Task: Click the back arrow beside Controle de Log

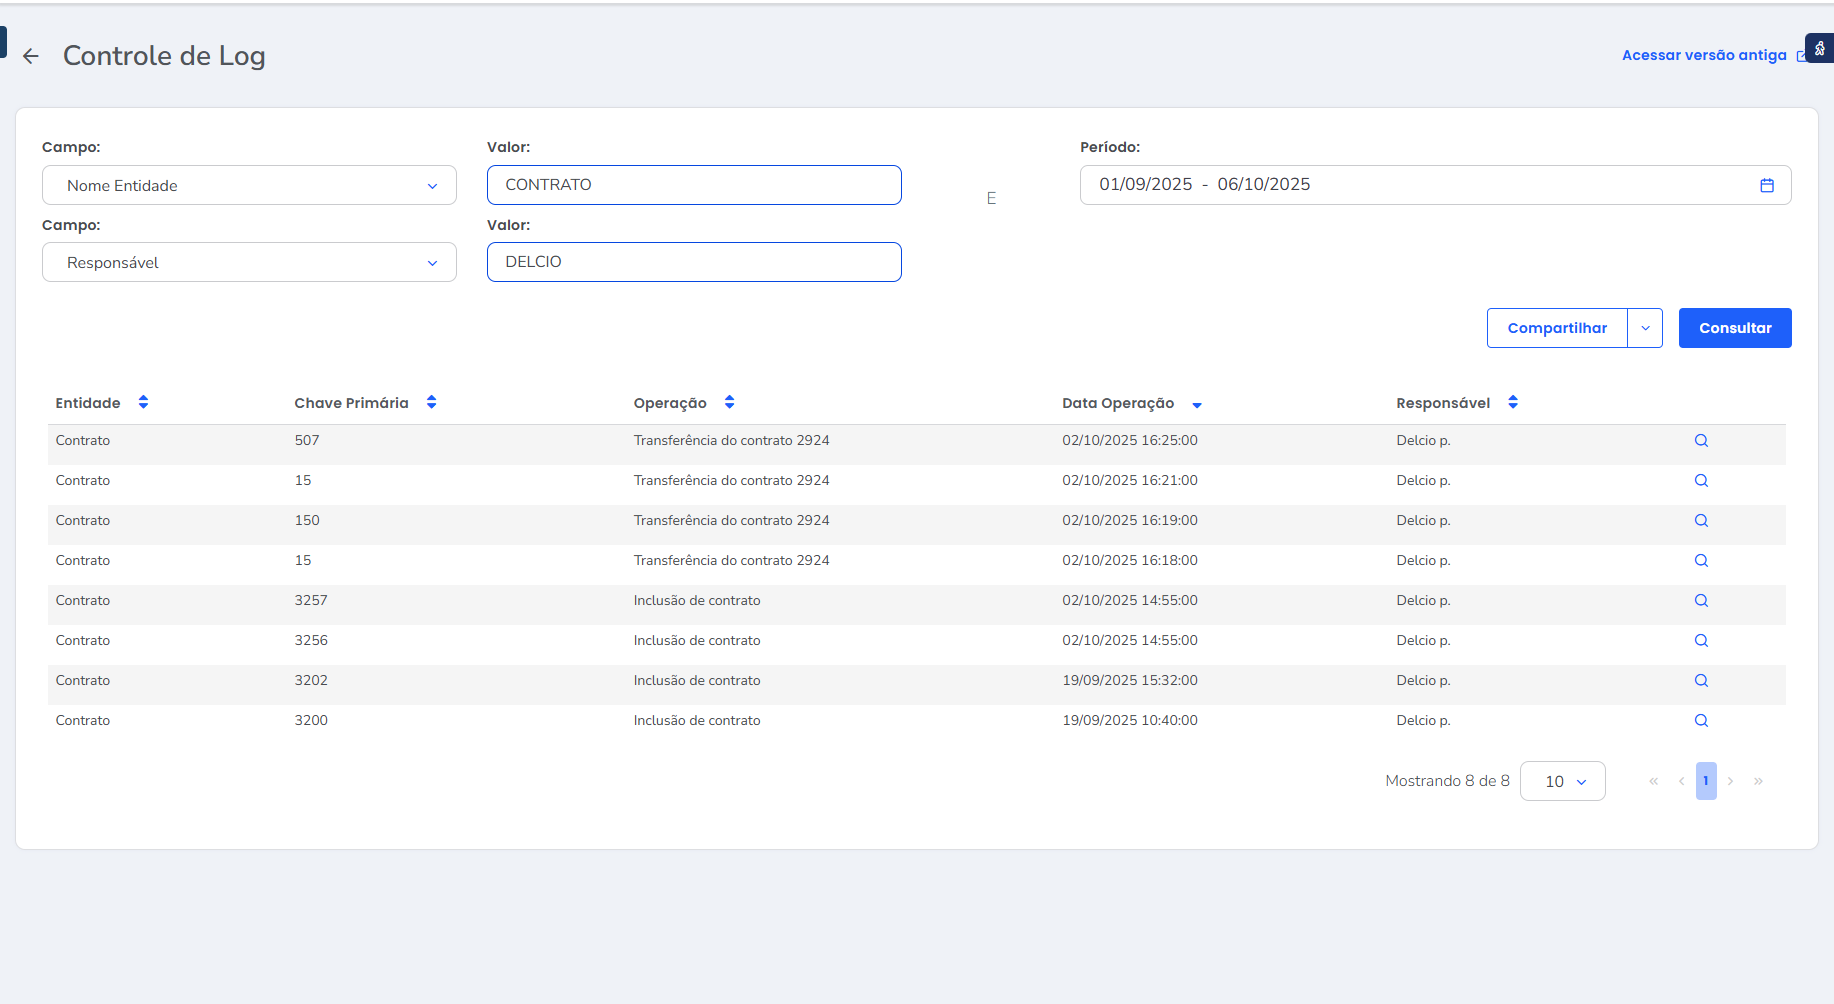Action: point(31,56)
